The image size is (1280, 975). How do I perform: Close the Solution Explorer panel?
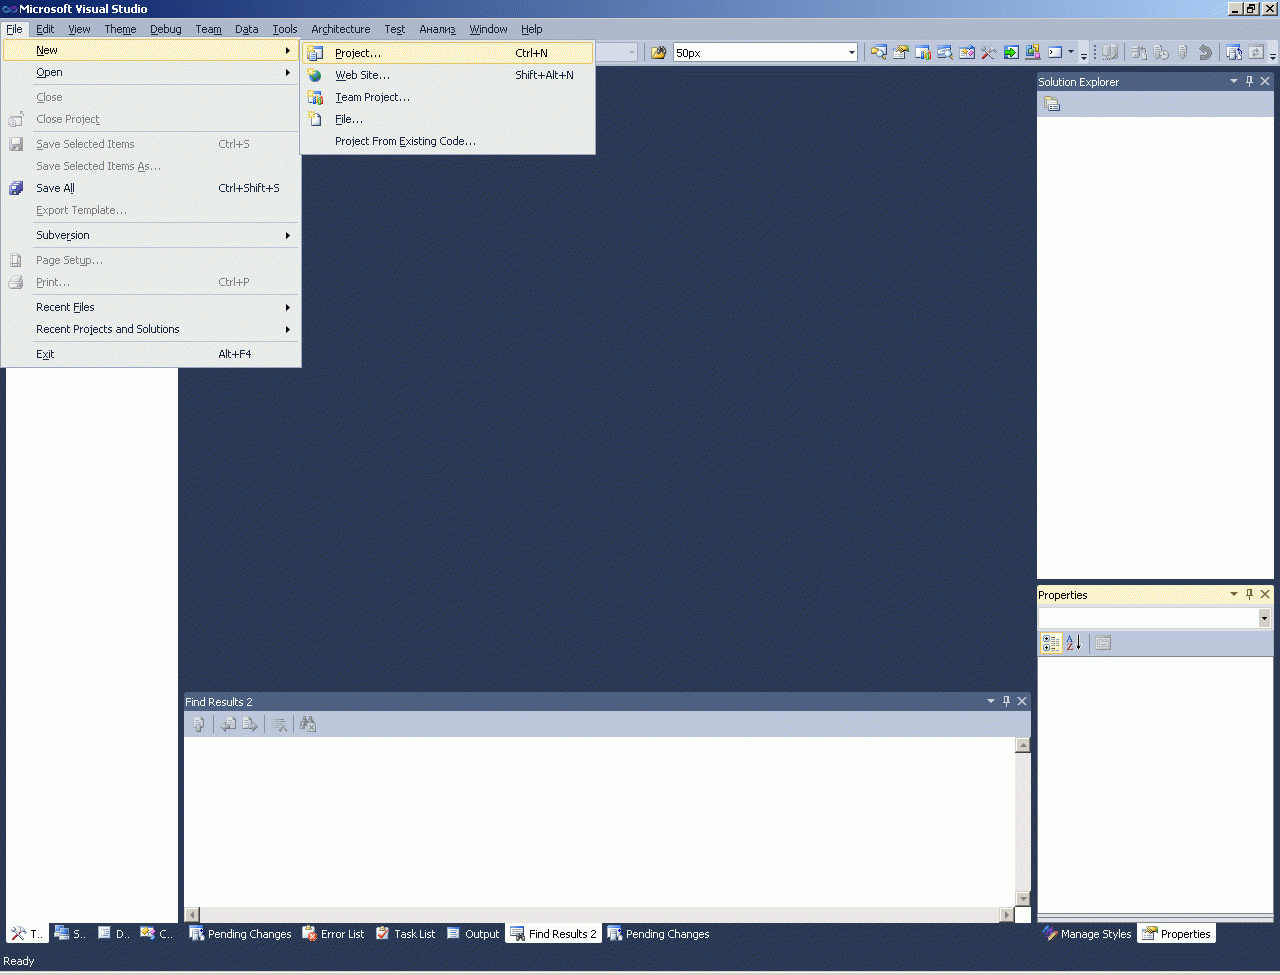point(1265,82)
